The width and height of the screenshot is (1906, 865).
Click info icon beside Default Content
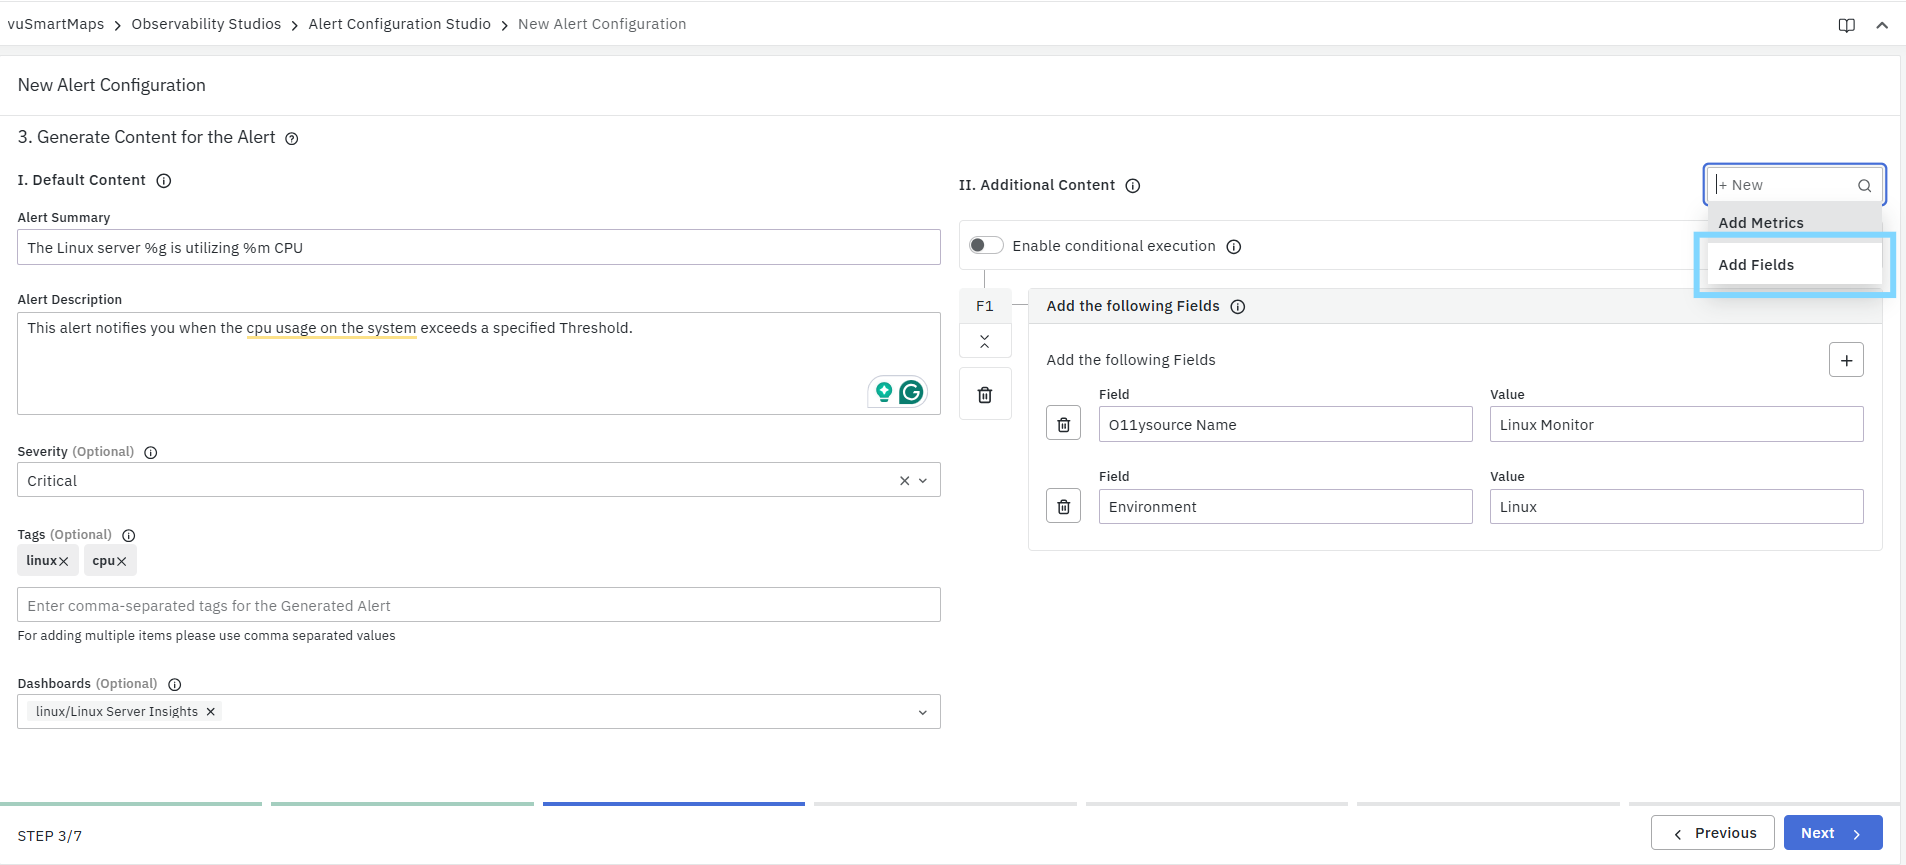tap(164, 181)
